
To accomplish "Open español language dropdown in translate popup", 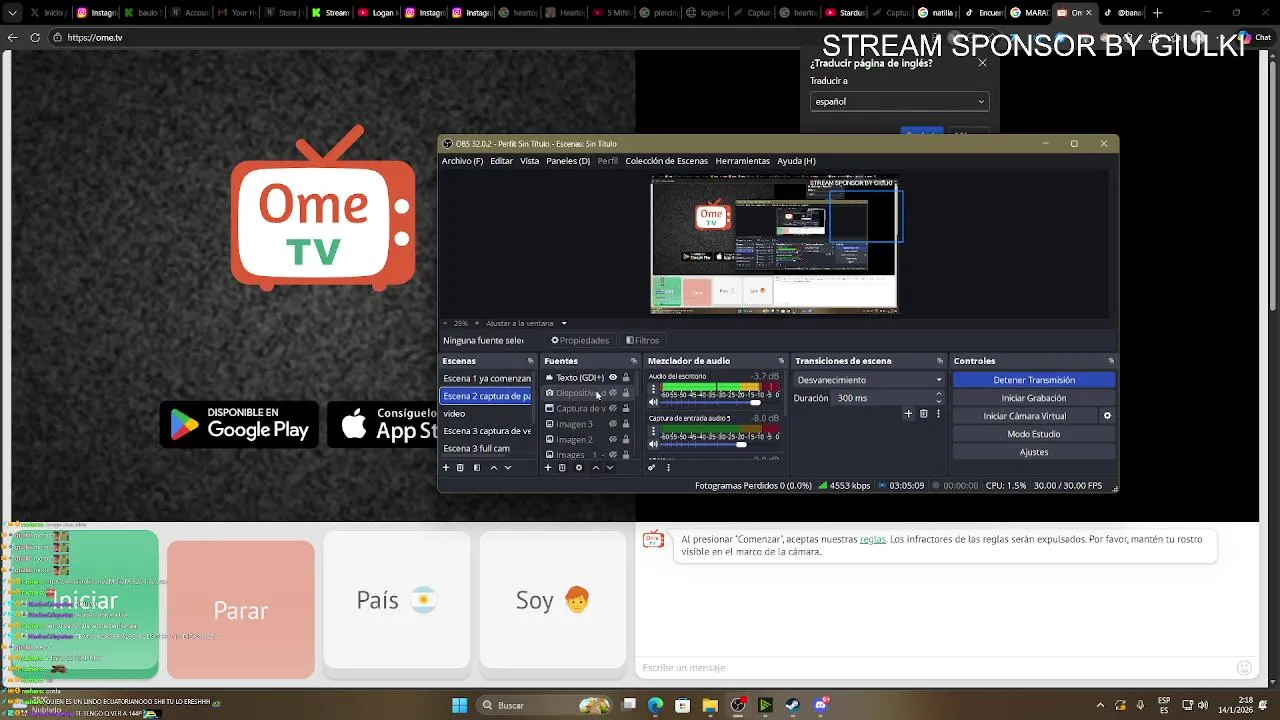I will (x=899, y=101).
